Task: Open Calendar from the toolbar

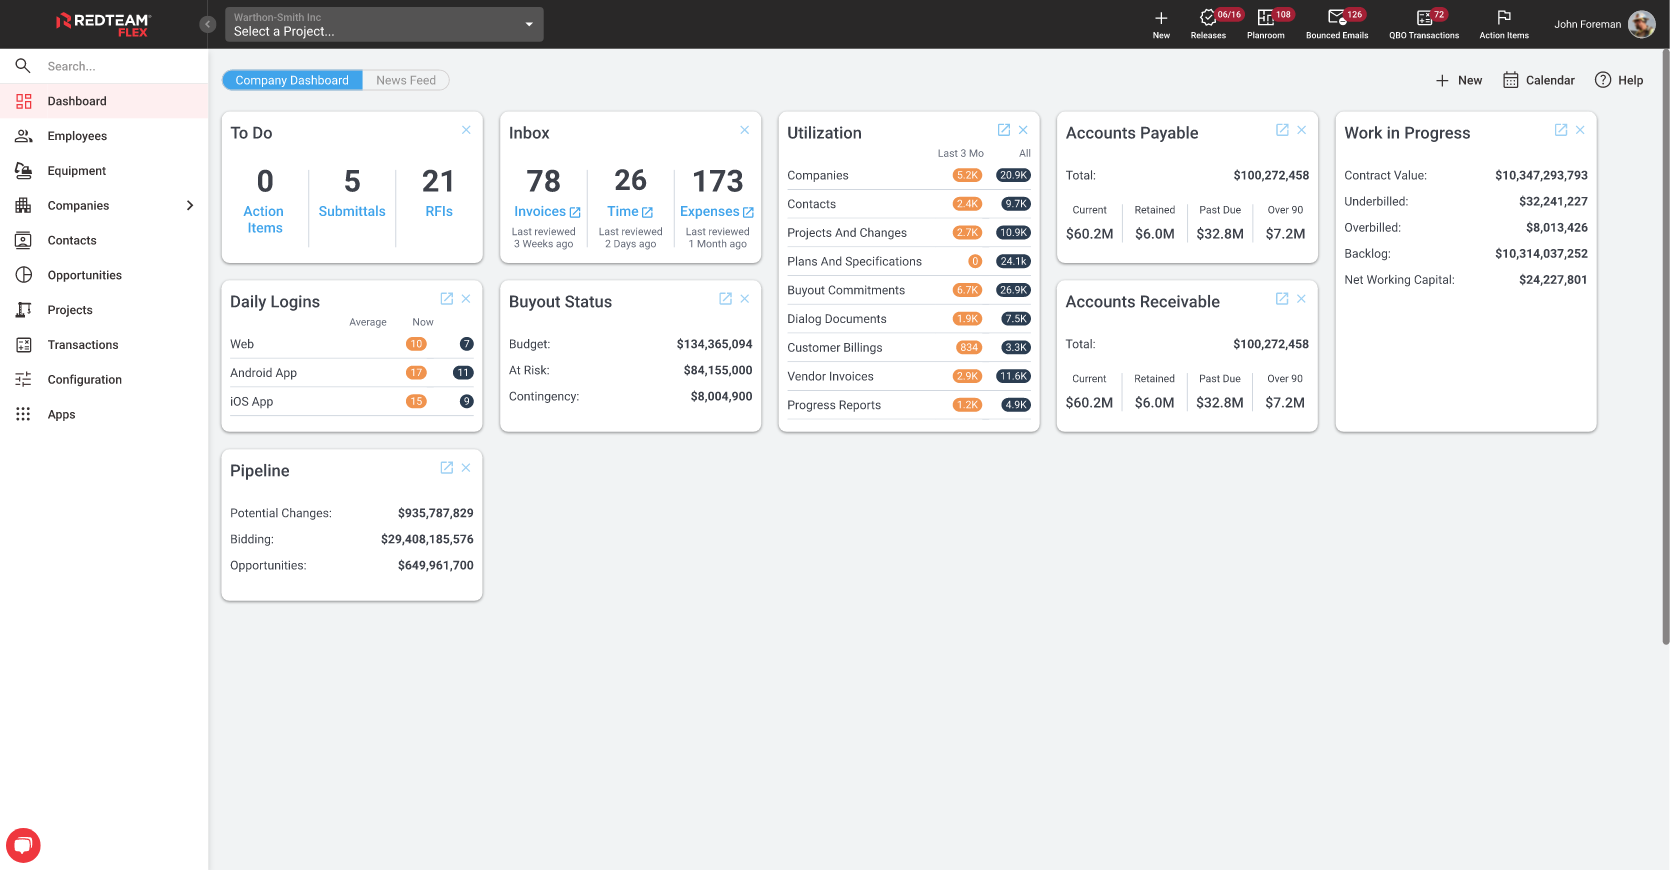Action: (1538, 80)
